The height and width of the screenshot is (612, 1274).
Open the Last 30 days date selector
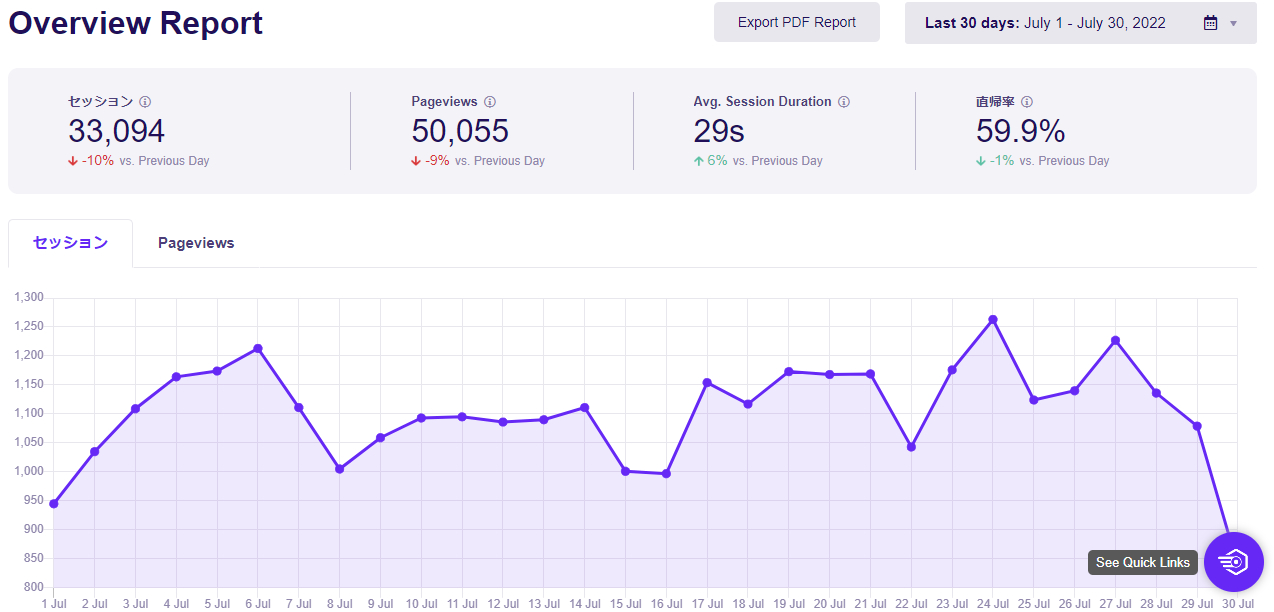click(1080, 23)
